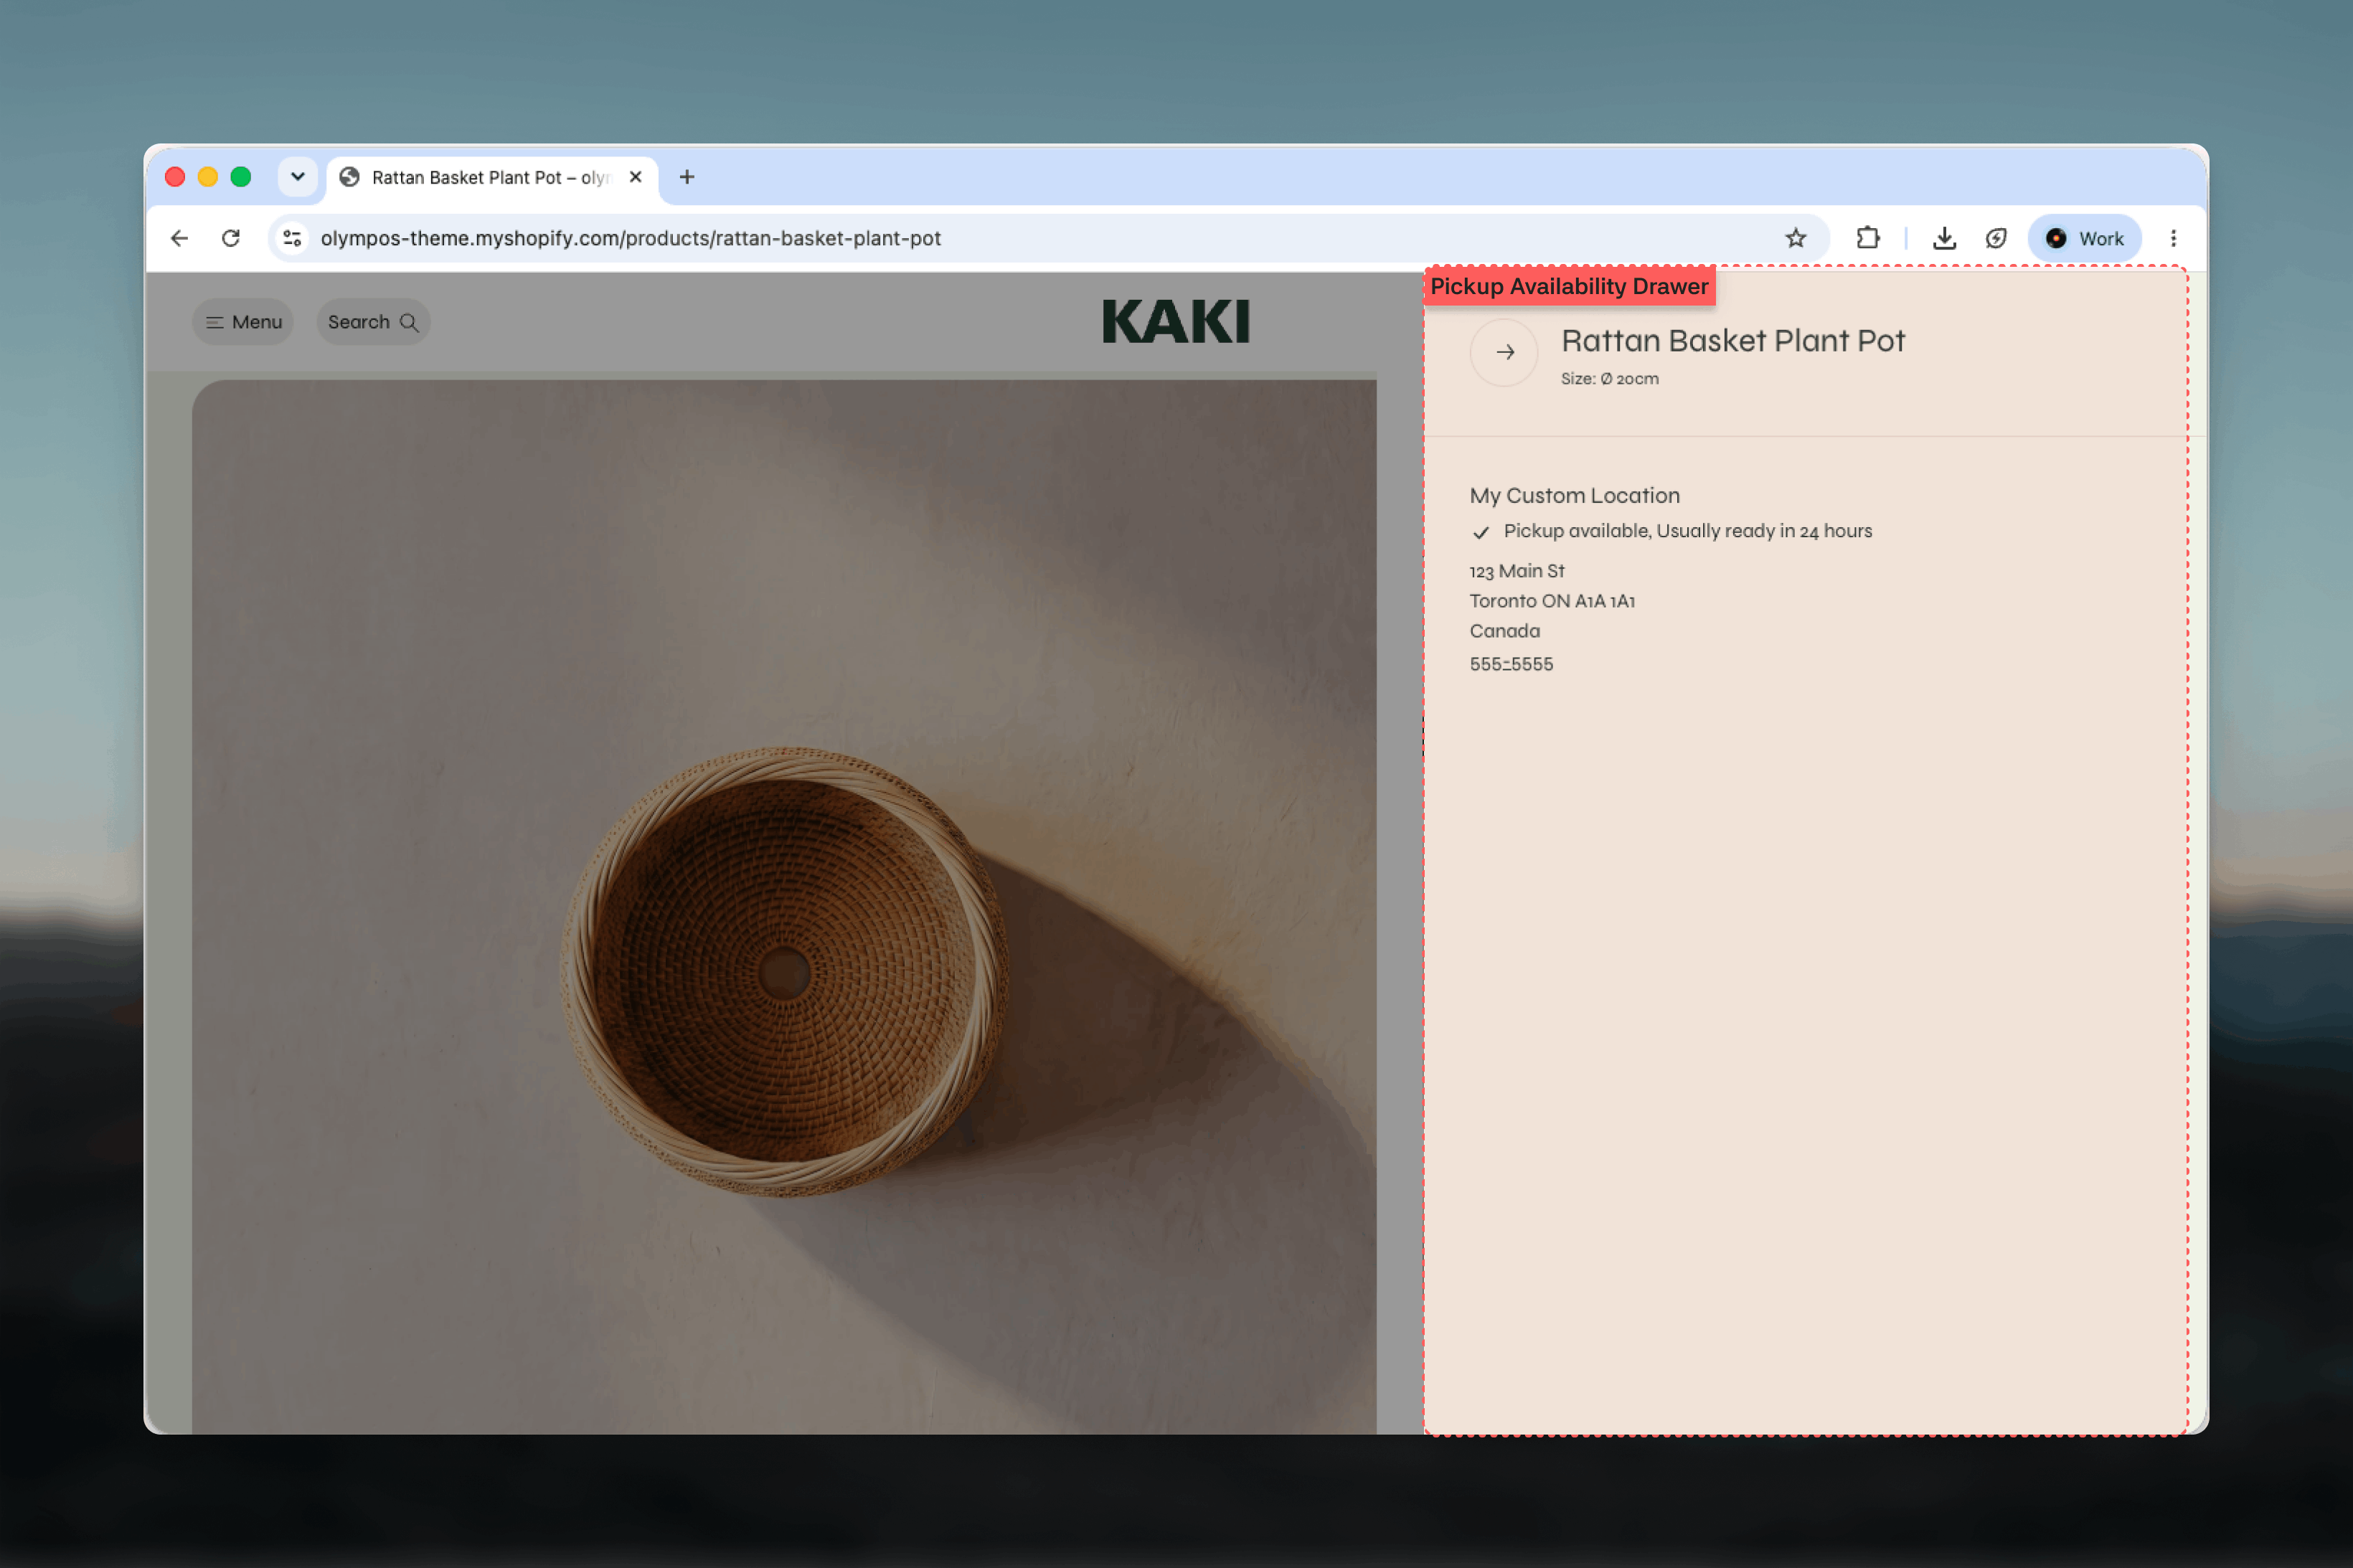Switch to Rattan Basket Plant Pot tab
The width and height of the screenshot is (2353, 1568).
click(491, 178)
